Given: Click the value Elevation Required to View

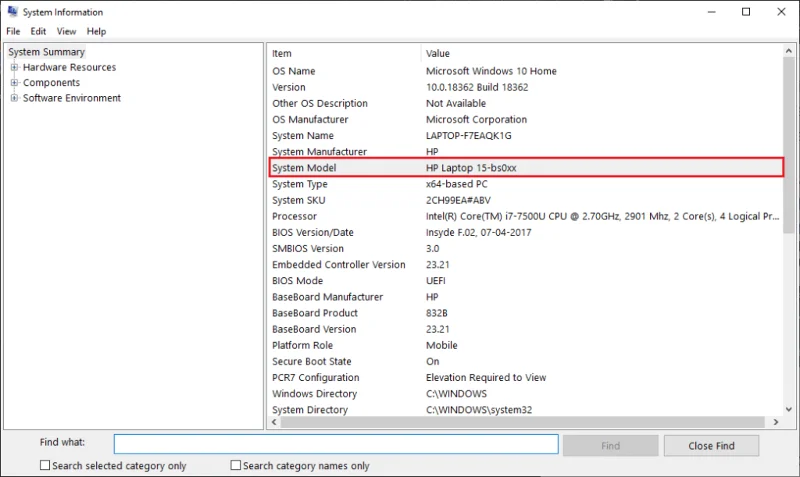Looking at the screenshot, I should (486, 378).
